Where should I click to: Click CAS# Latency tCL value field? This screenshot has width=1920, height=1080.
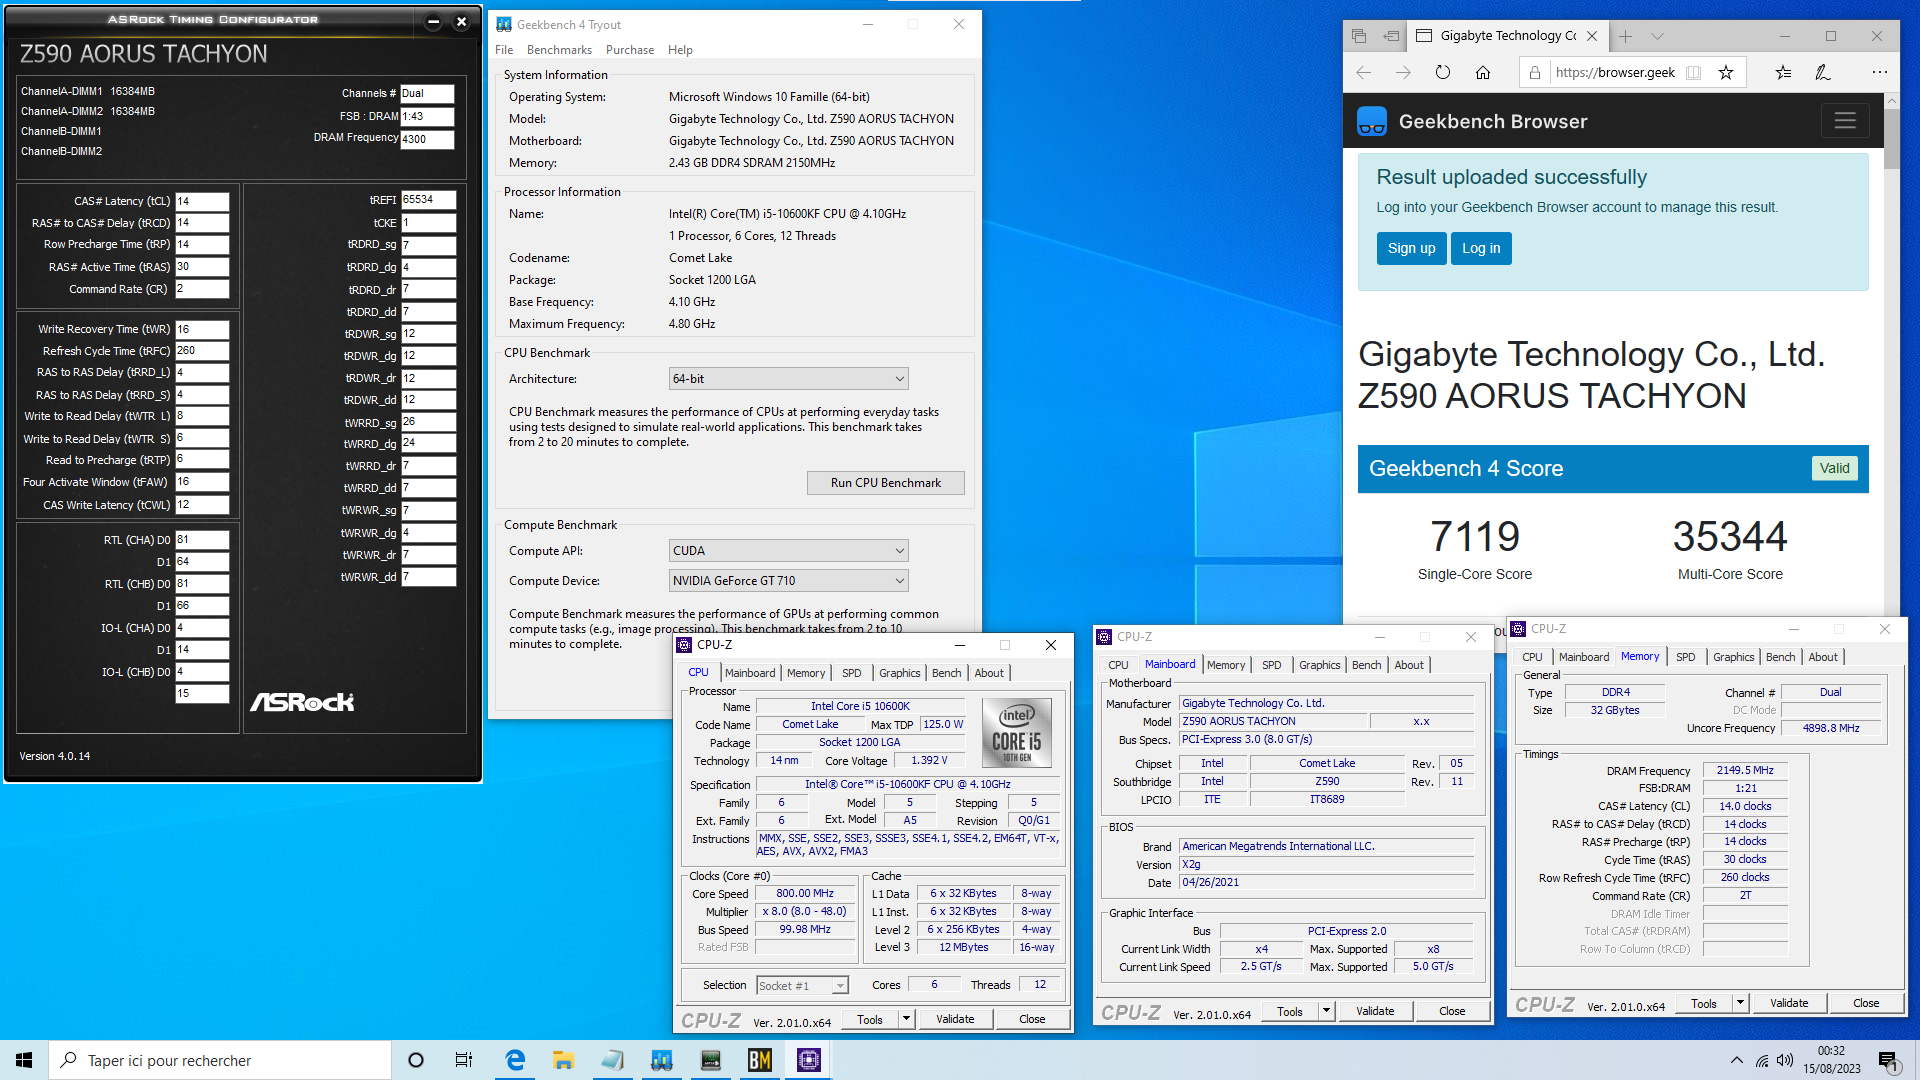[202, 201]
